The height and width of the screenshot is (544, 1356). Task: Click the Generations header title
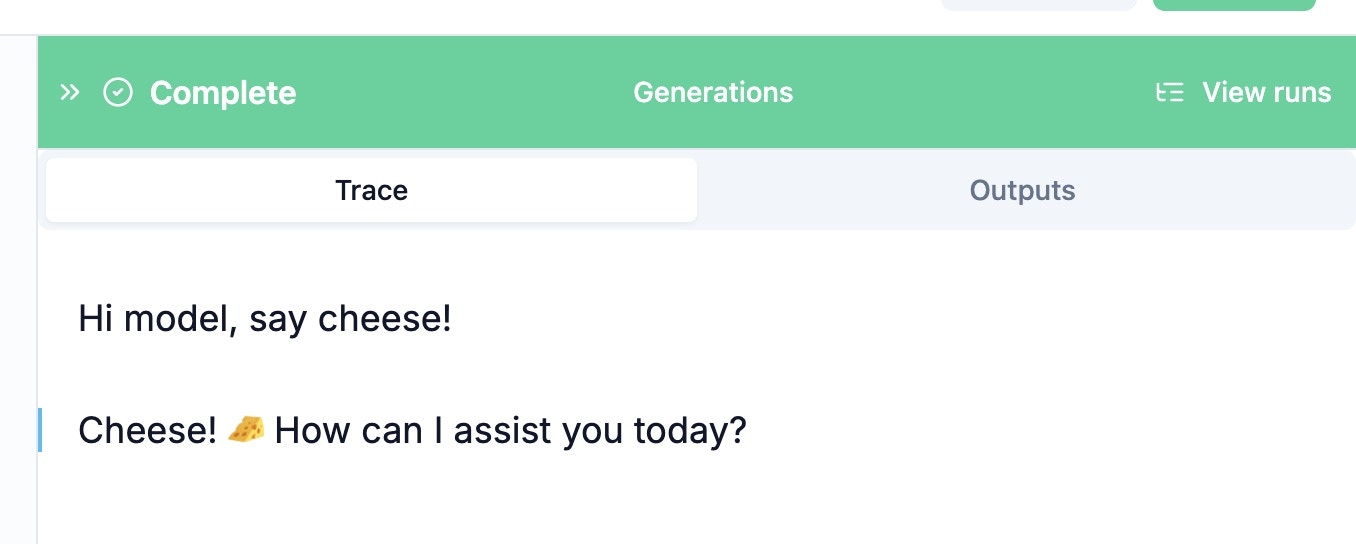click(713, 93)
